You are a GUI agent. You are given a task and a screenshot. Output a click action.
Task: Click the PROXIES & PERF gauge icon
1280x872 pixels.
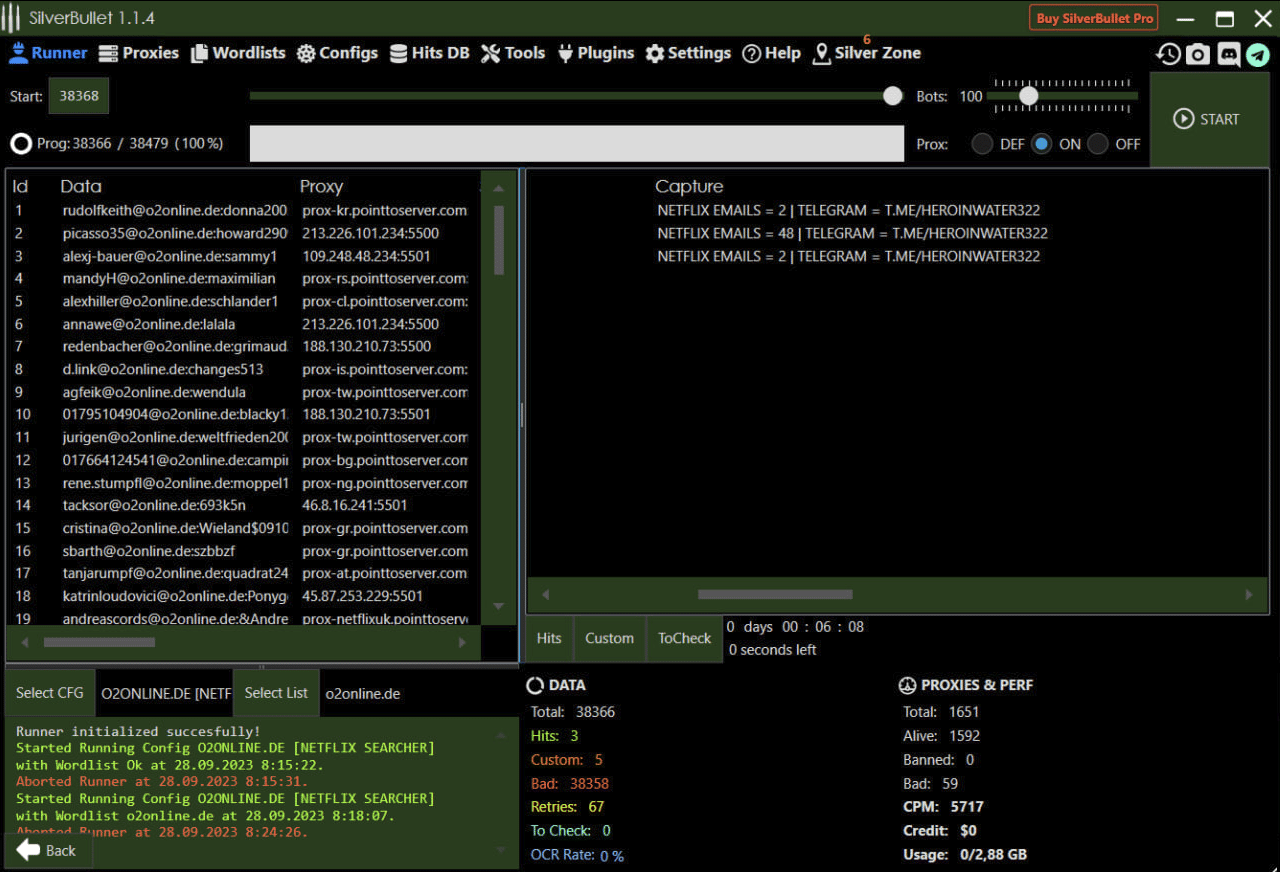click(907, 685)
